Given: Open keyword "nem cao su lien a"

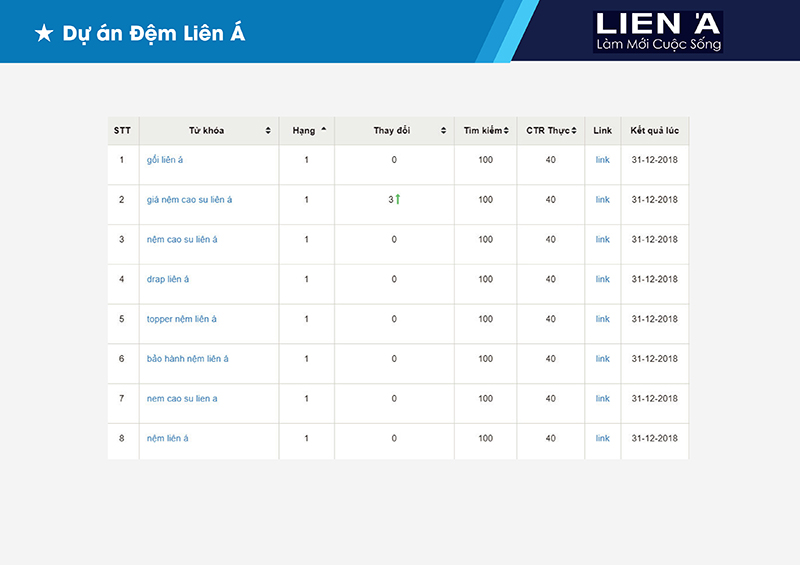Looking at the screenshot, I should pyautogui.click(x=182, y=399).
